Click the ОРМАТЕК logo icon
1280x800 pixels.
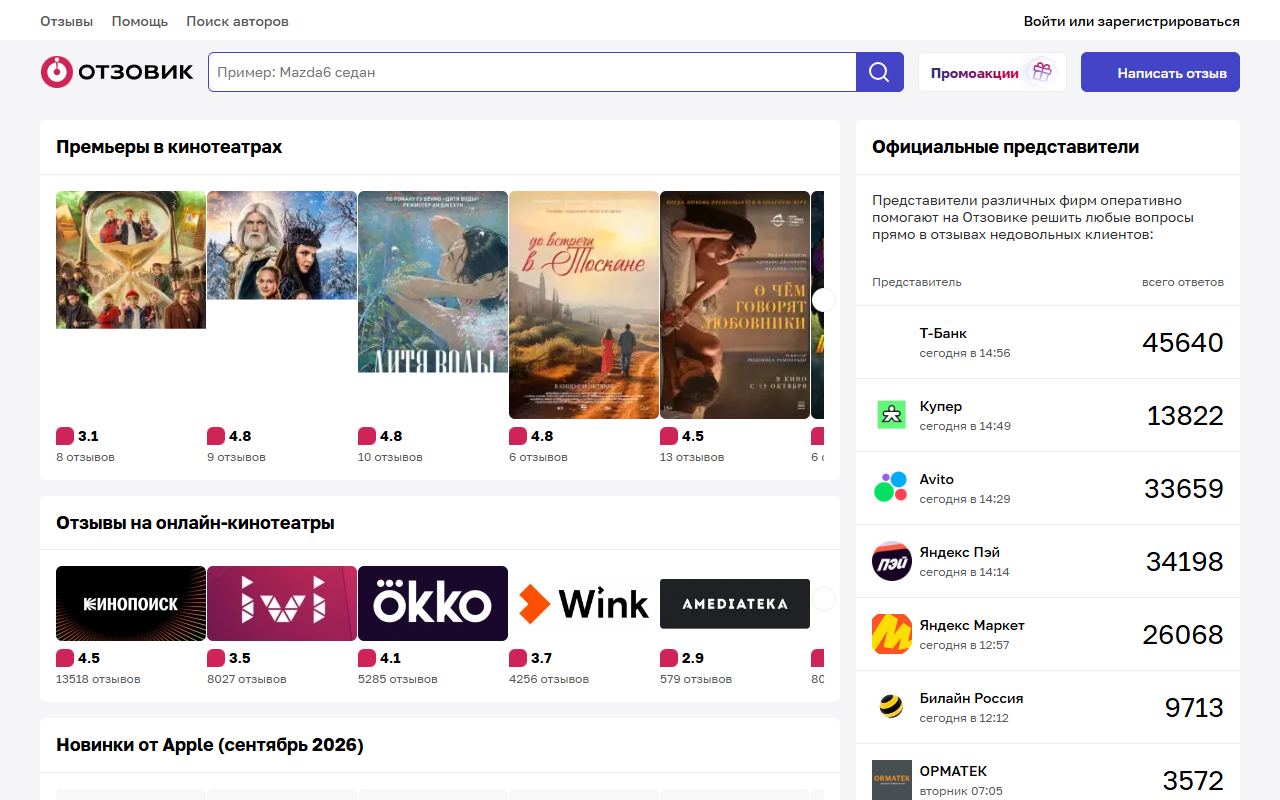click(891, 780)
